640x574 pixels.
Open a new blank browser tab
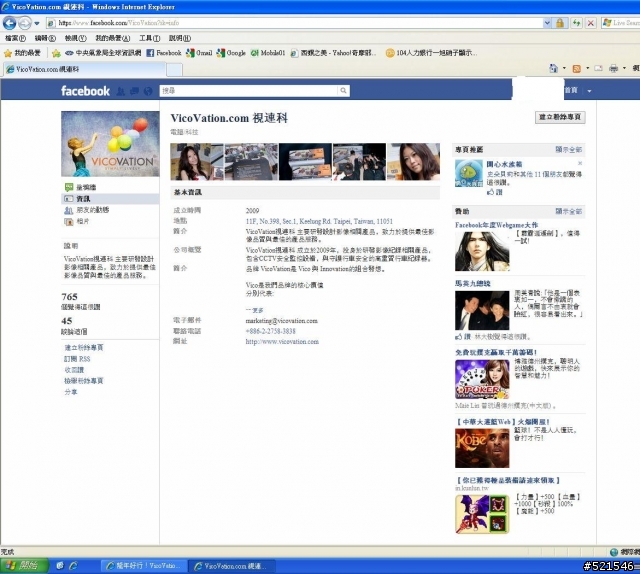coord(175,70)
